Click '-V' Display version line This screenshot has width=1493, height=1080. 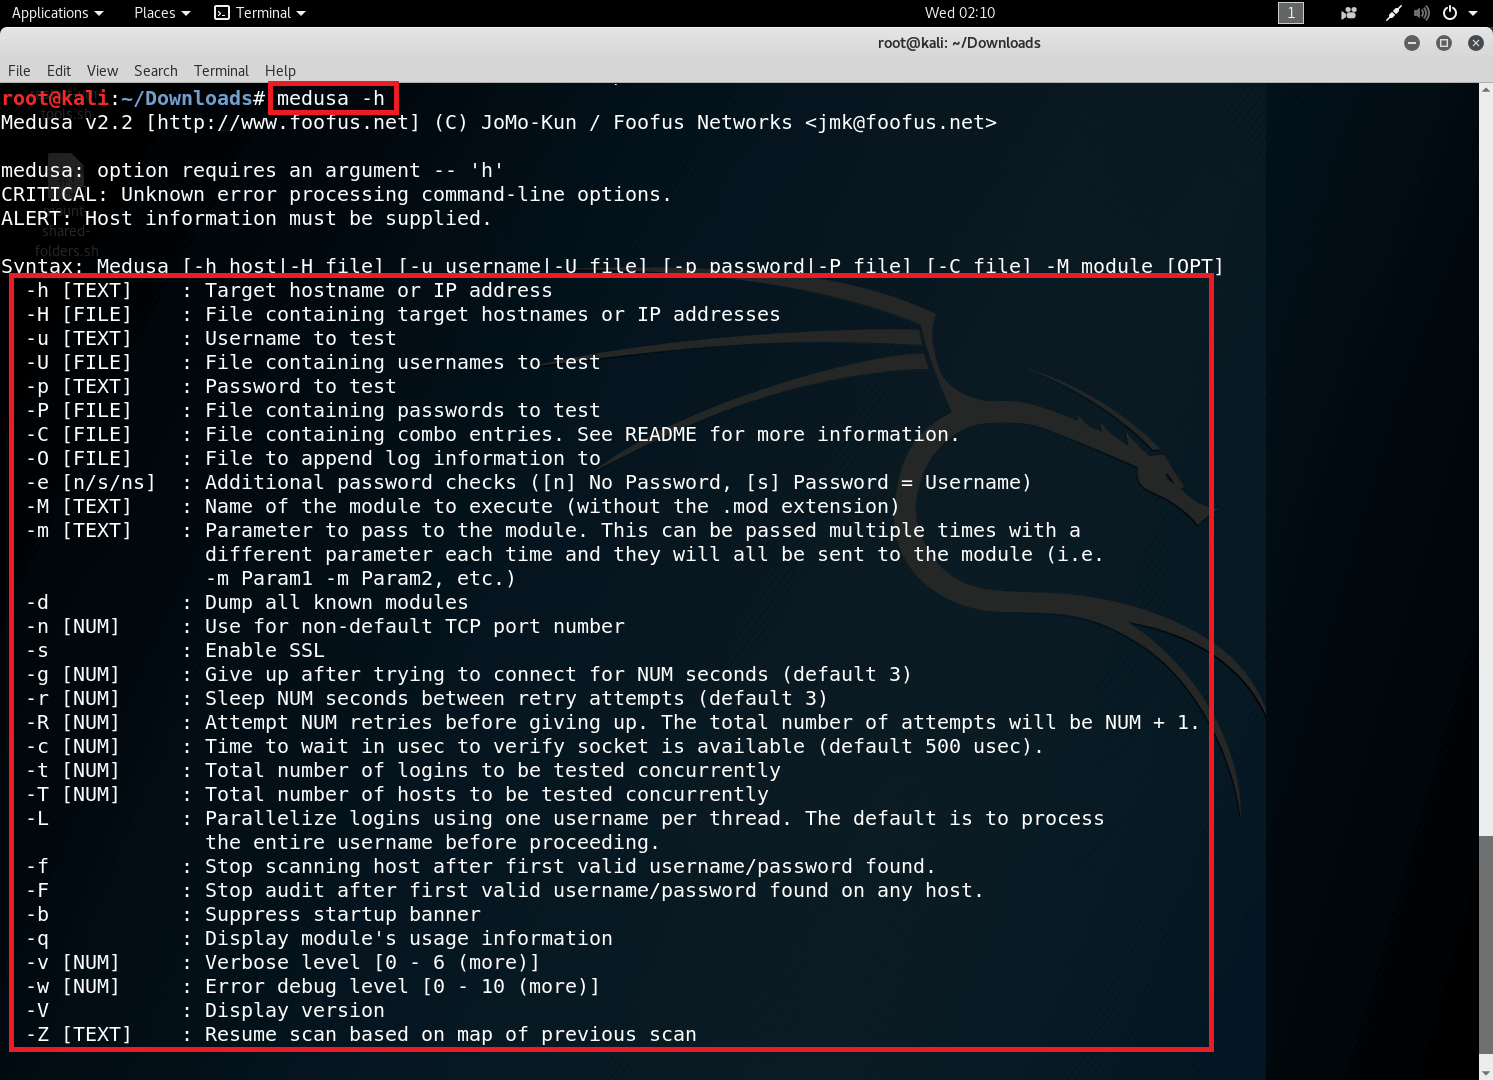(205, 1010)
